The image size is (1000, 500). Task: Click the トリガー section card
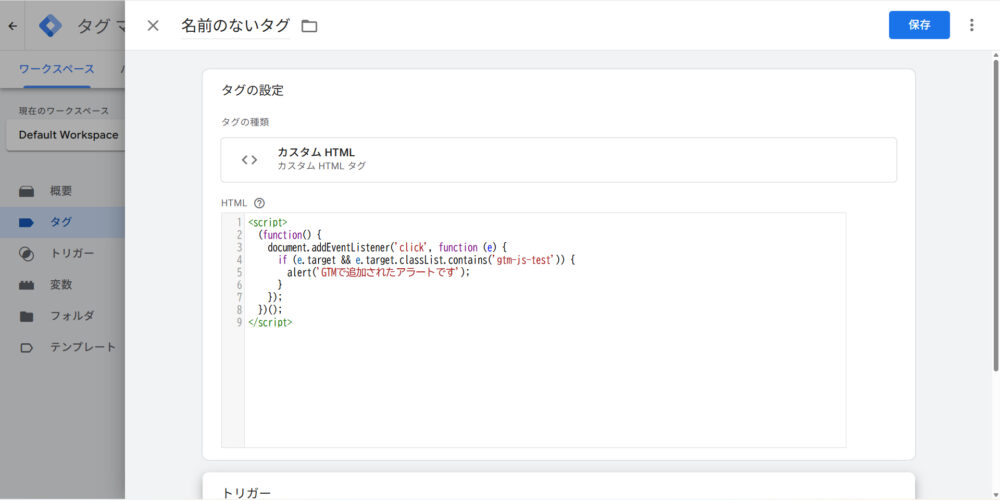click(558, 487)
